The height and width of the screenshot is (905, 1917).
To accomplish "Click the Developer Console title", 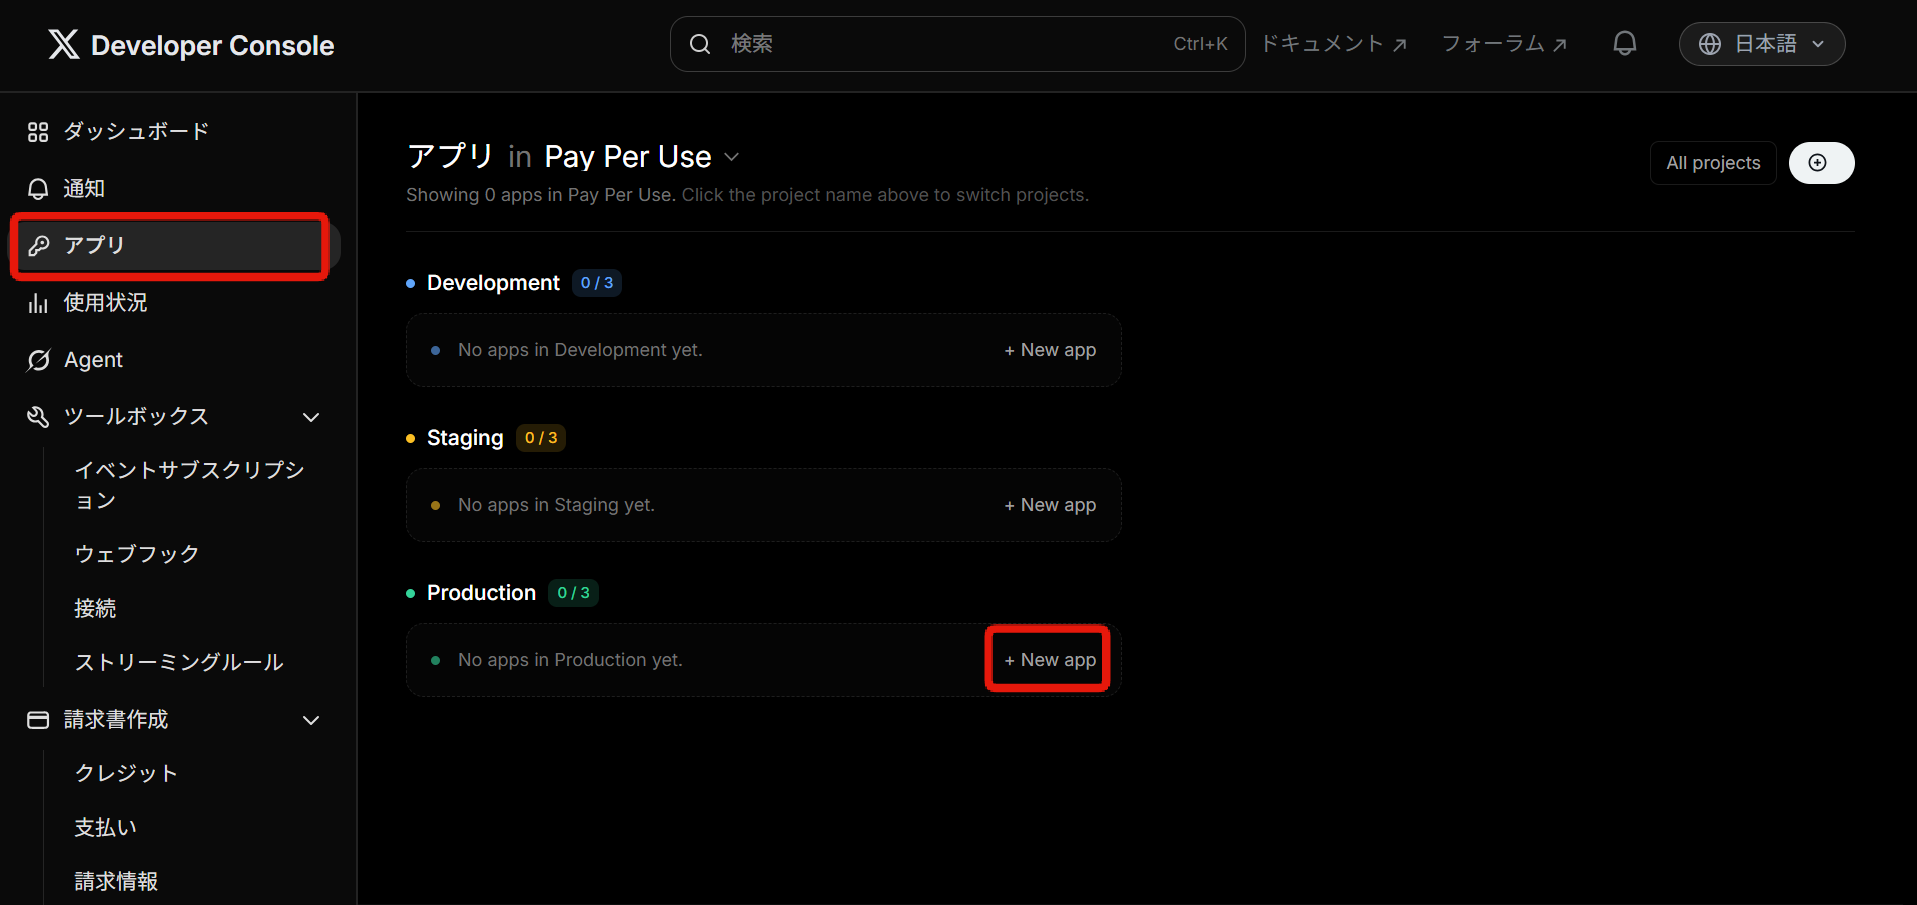I will (212, 45).
